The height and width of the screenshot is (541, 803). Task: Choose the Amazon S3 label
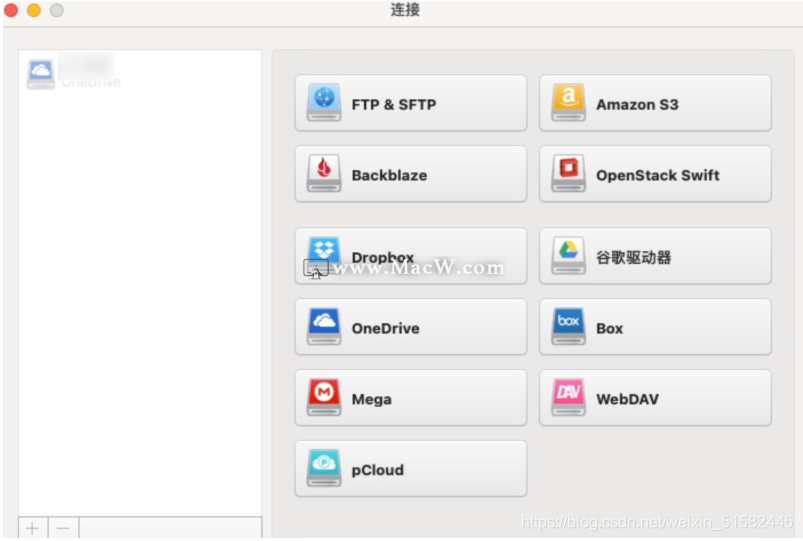tap(637, 105)
